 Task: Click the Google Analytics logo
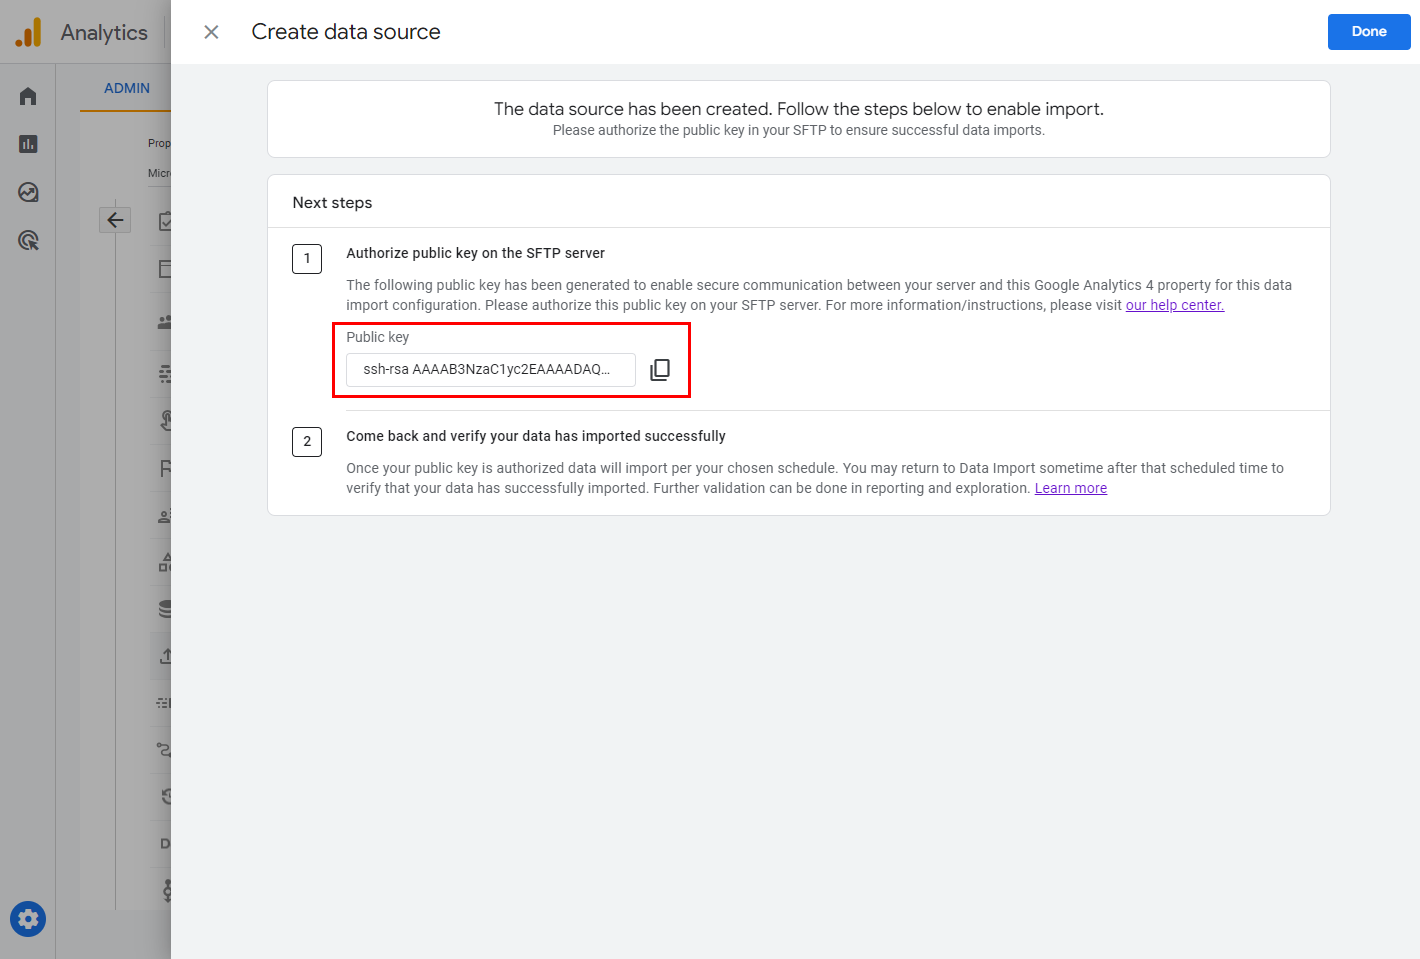point(28,32)
